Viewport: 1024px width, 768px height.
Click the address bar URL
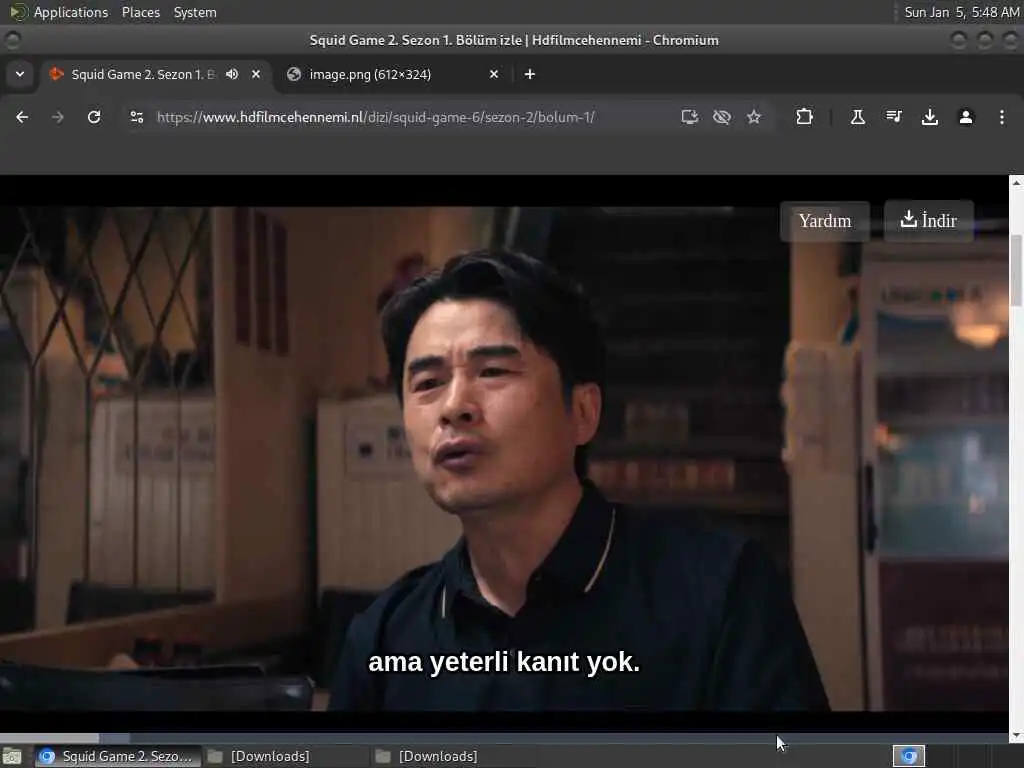point(376,118)
